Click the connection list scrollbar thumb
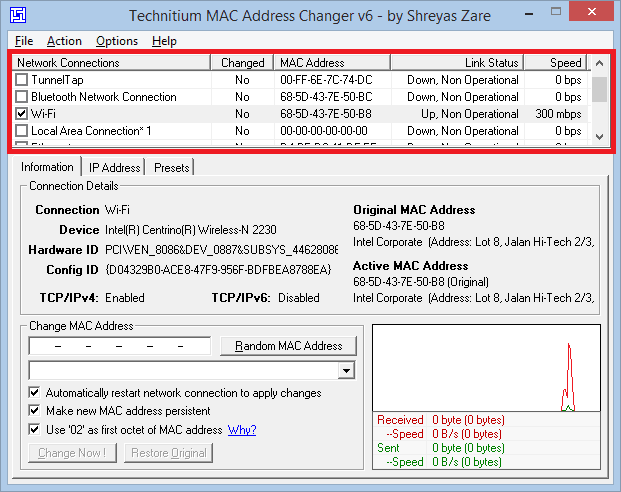 pos(600,89)
